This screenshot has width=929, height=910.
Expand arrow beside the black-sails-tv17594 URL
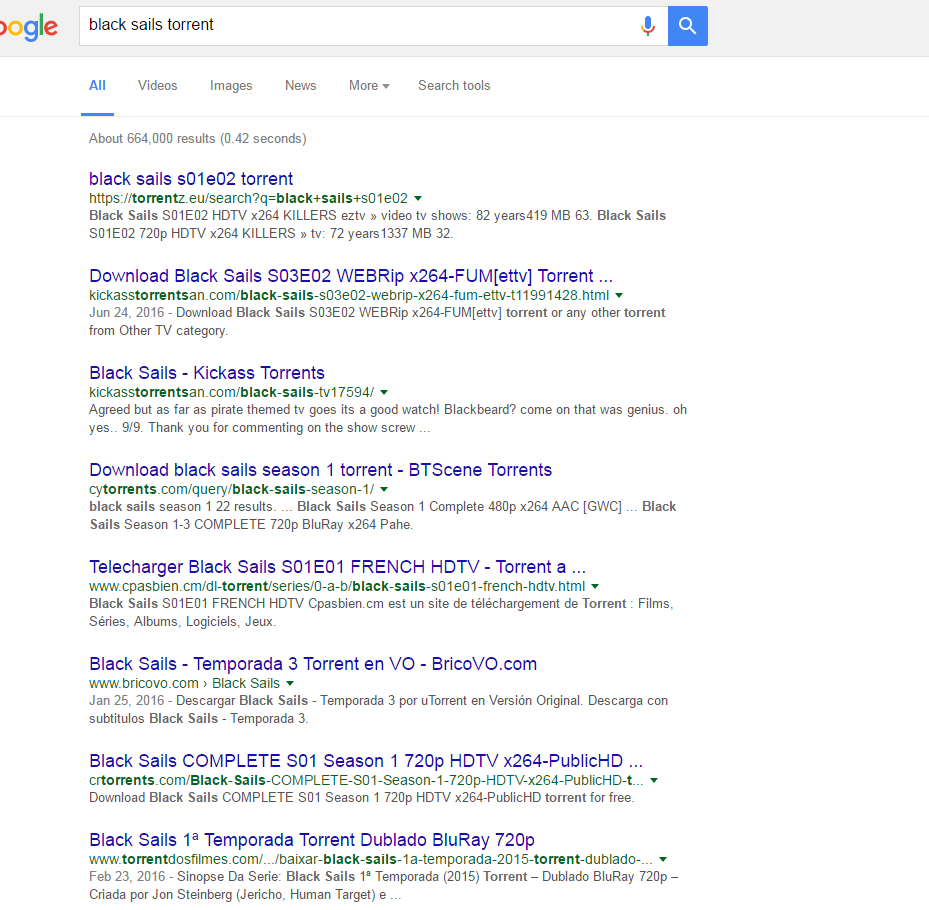pos(384,392)
